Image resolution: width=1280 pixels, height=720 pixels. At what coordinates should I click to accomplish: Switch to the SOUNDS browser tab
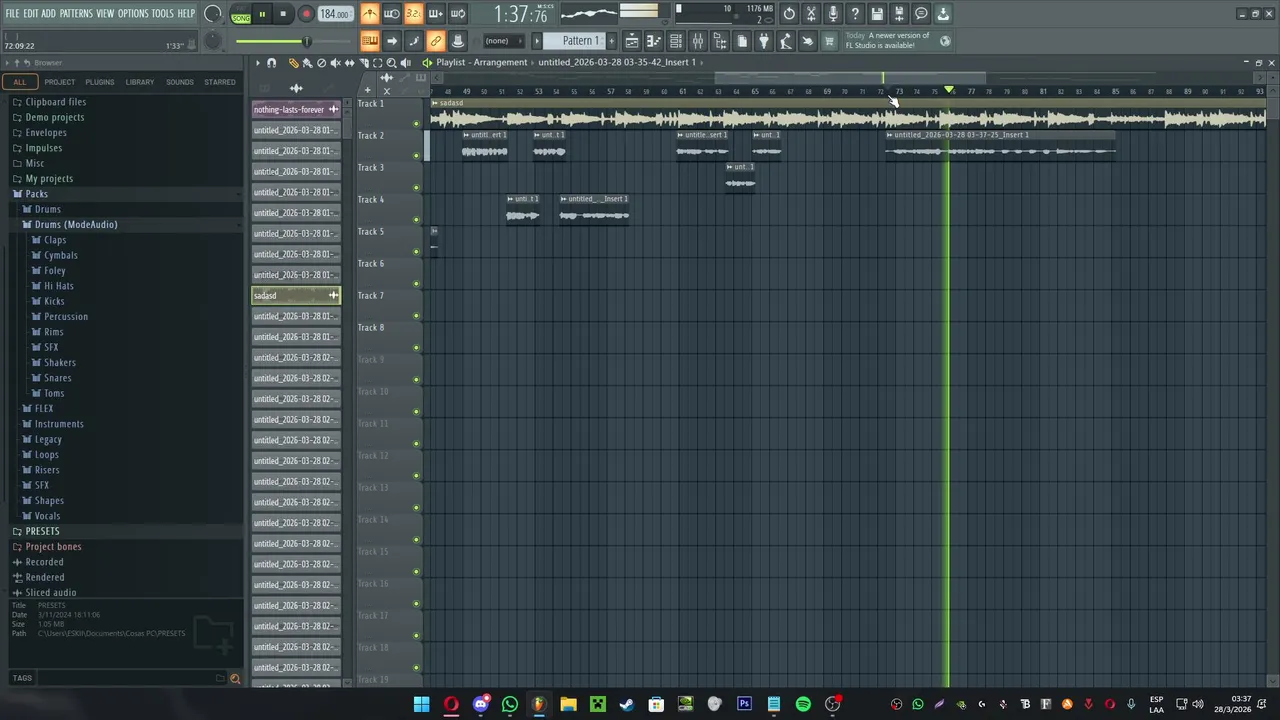point(180,82)
